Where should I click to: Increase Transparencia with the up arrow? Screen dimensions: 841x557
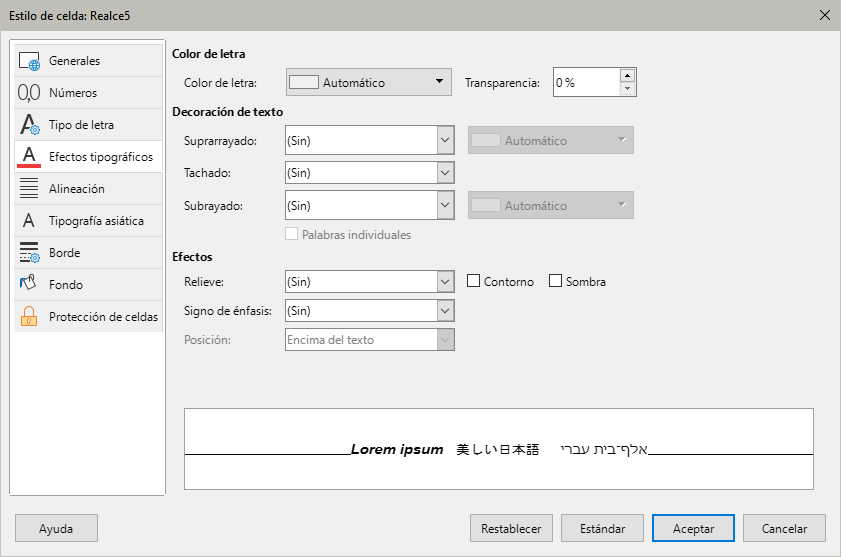(628, 76)
